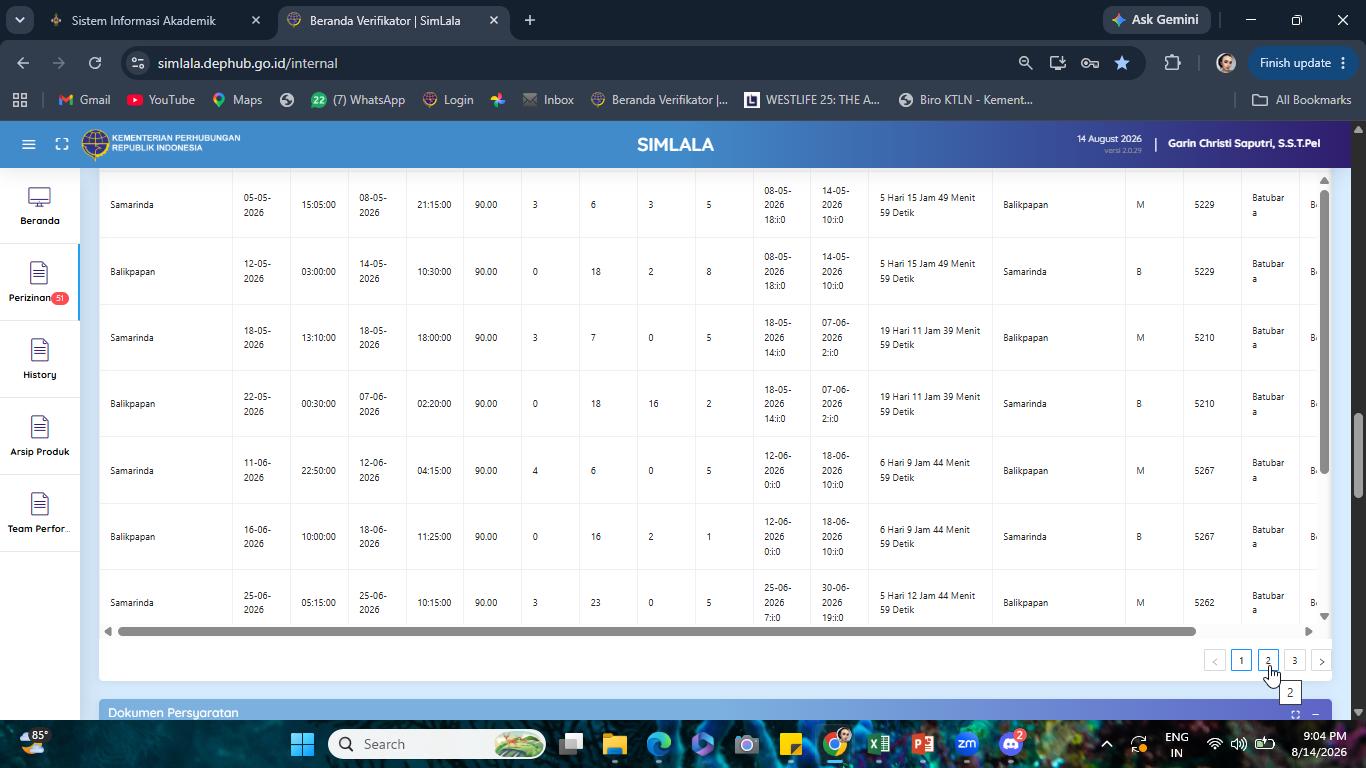Open the History sidebar item

40,360
